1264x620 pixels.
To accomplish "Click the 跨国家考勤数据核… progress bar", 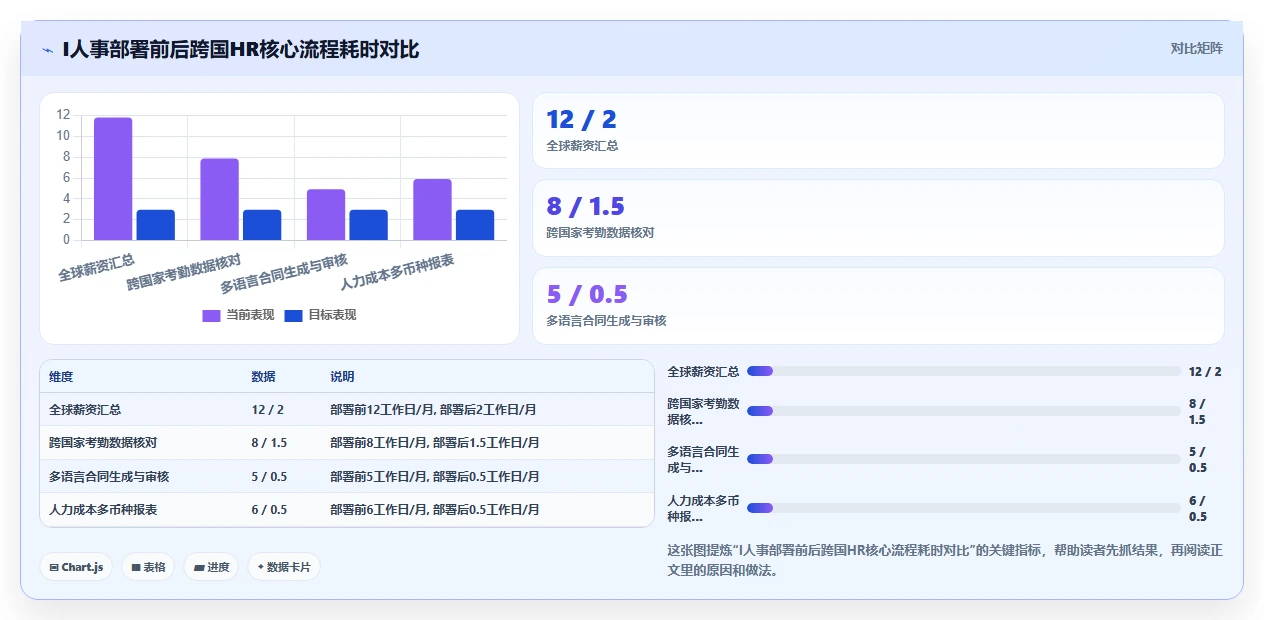I will (964, 411).
